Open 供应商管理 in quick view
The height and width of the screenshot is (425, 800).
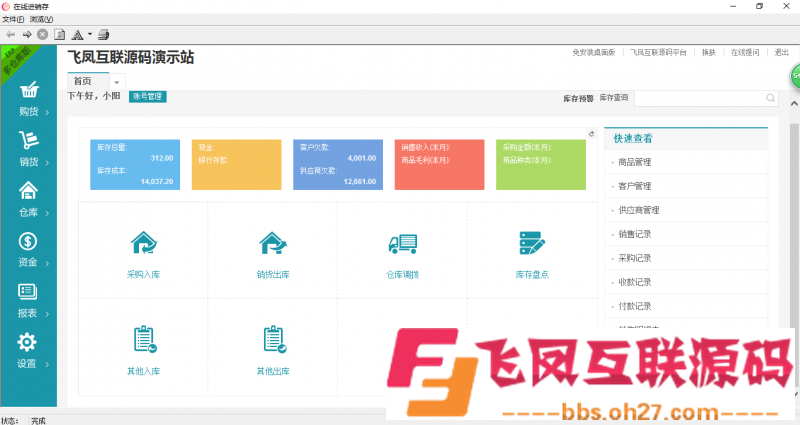pyautogui.click(x=639, y=210)
